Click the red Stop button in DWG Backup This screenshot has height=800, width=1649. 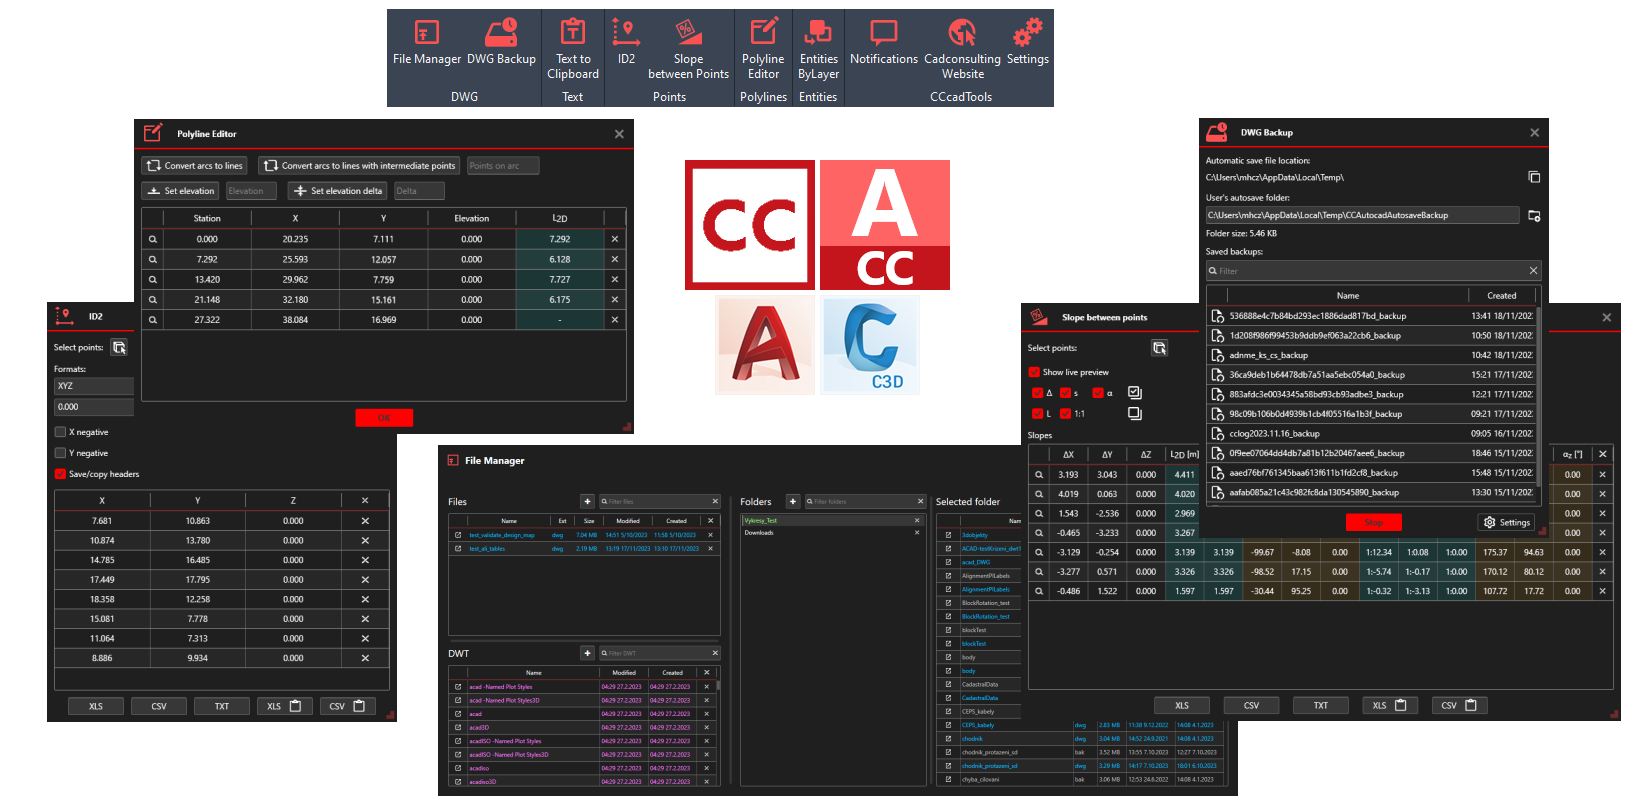[1374, 522]
